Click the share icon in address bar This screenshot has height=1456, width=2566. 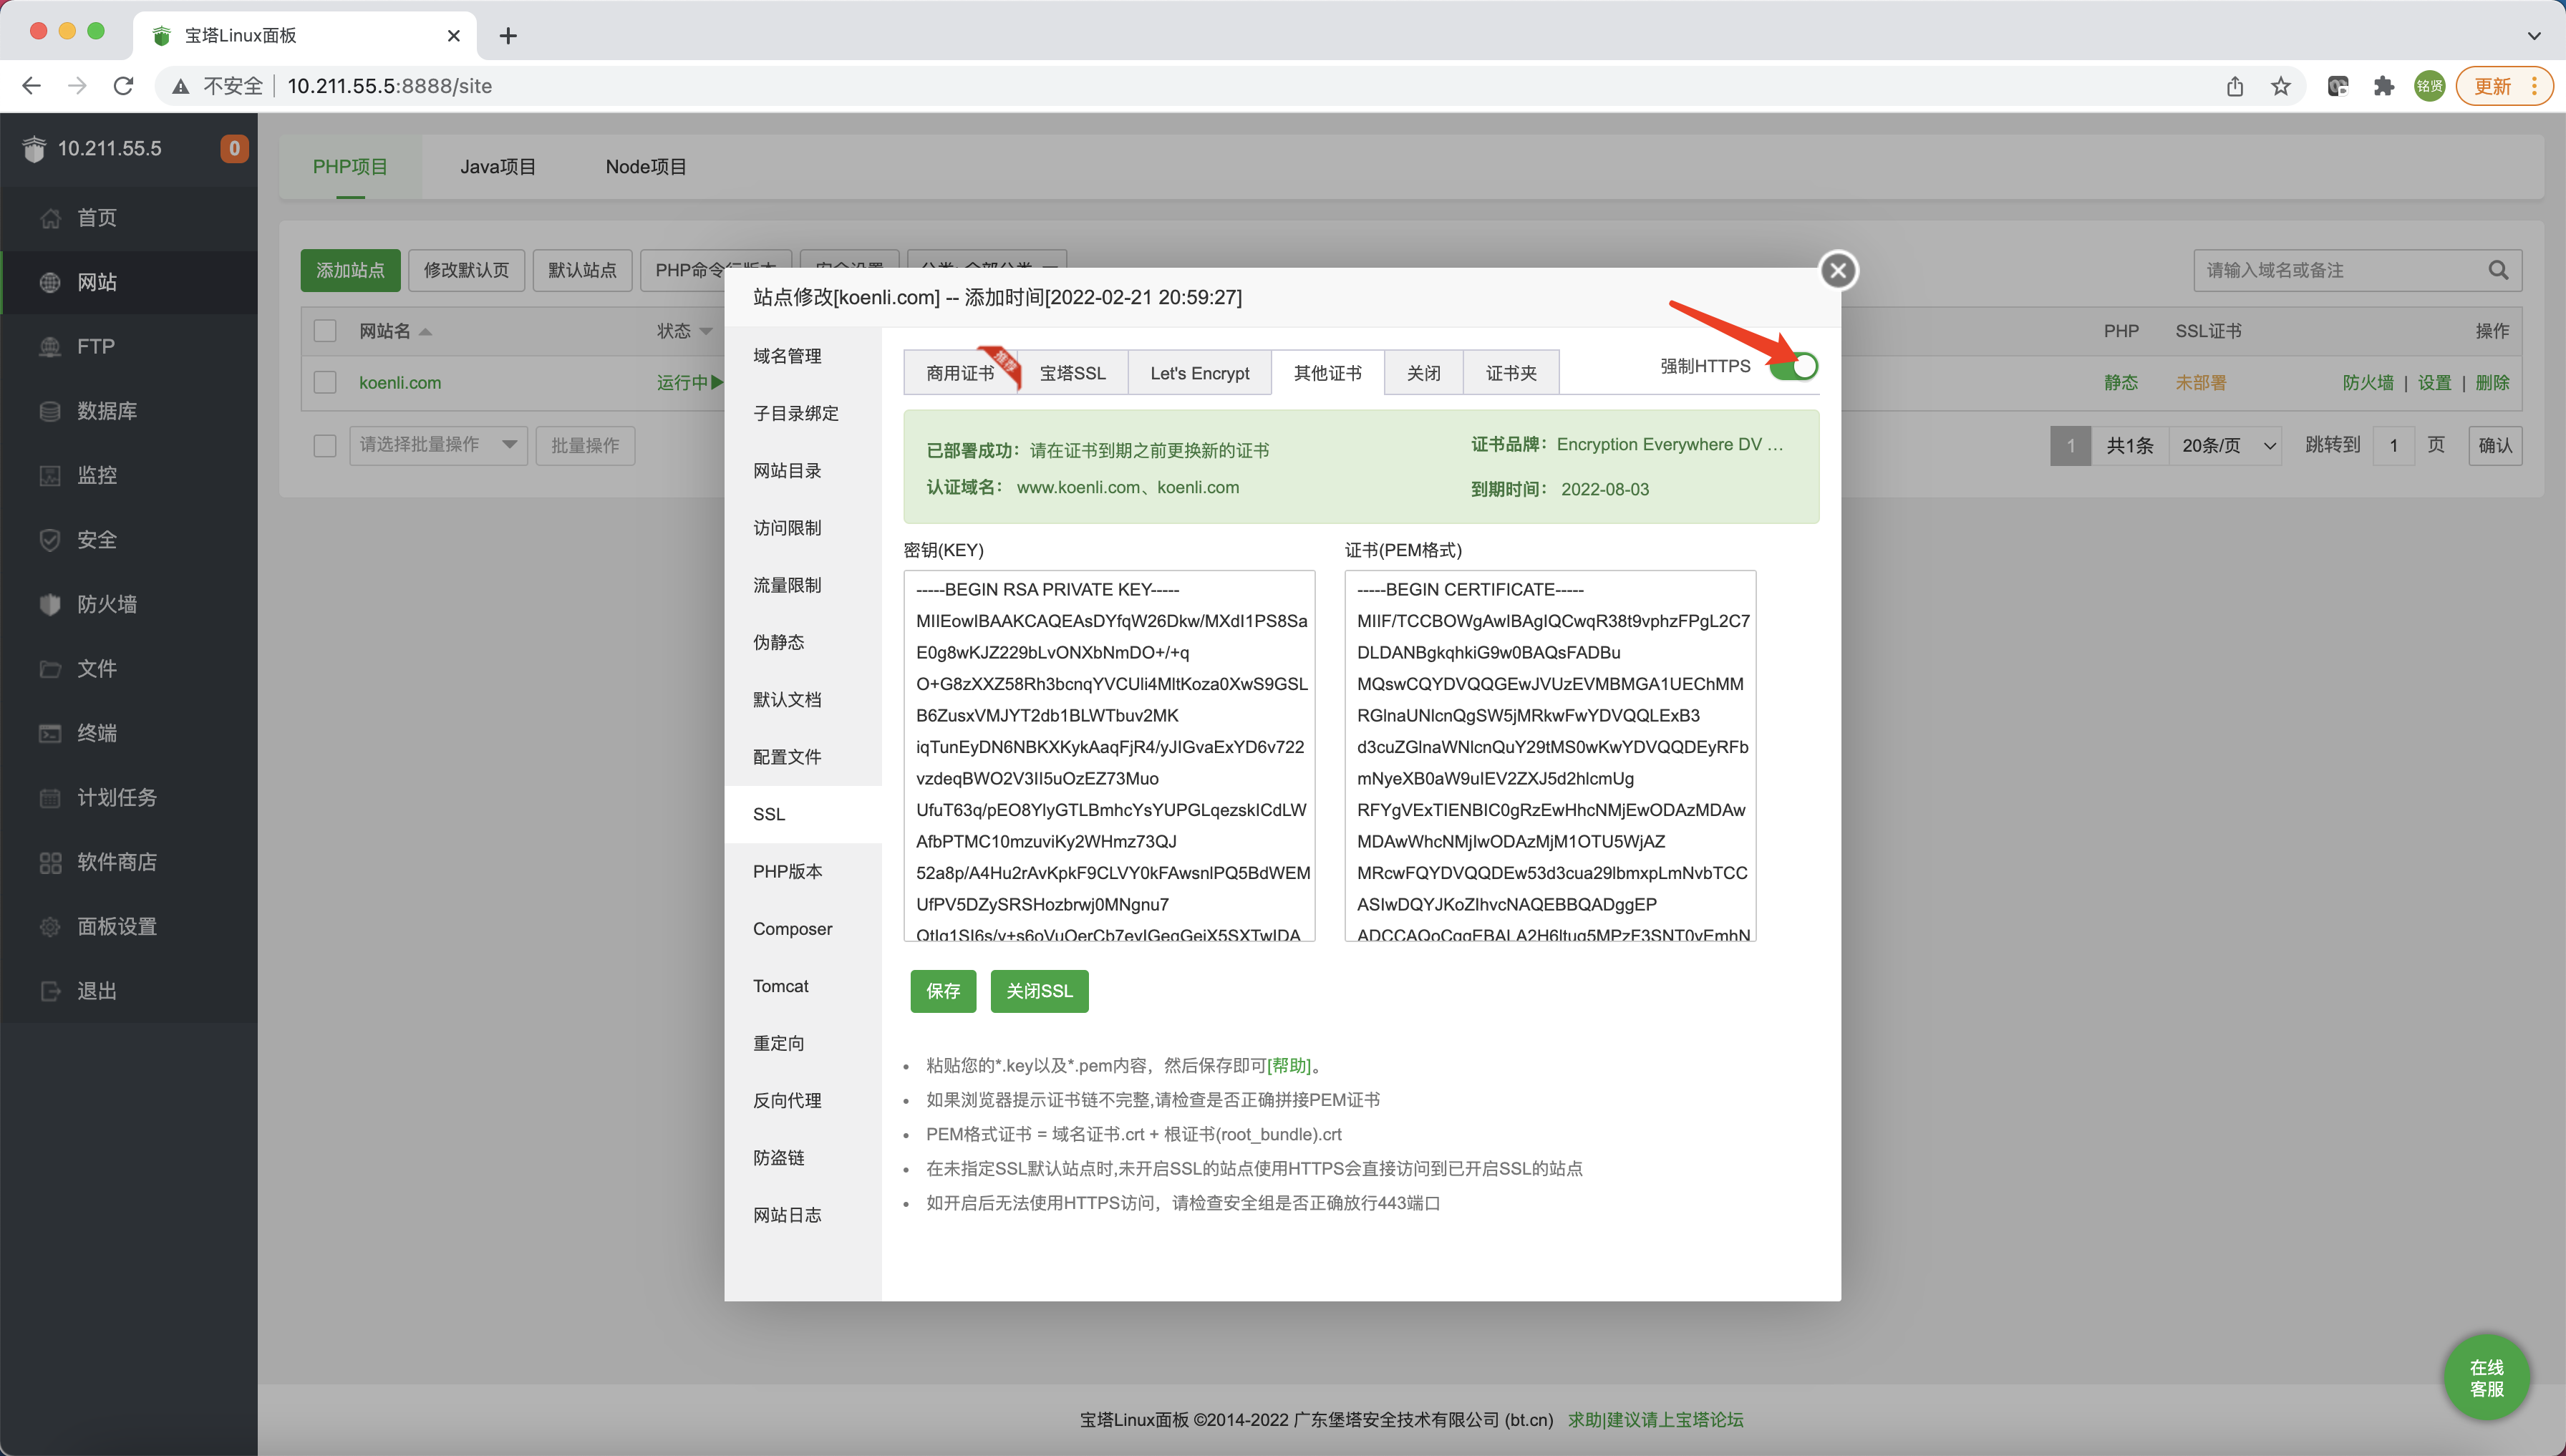(2235, 86)
